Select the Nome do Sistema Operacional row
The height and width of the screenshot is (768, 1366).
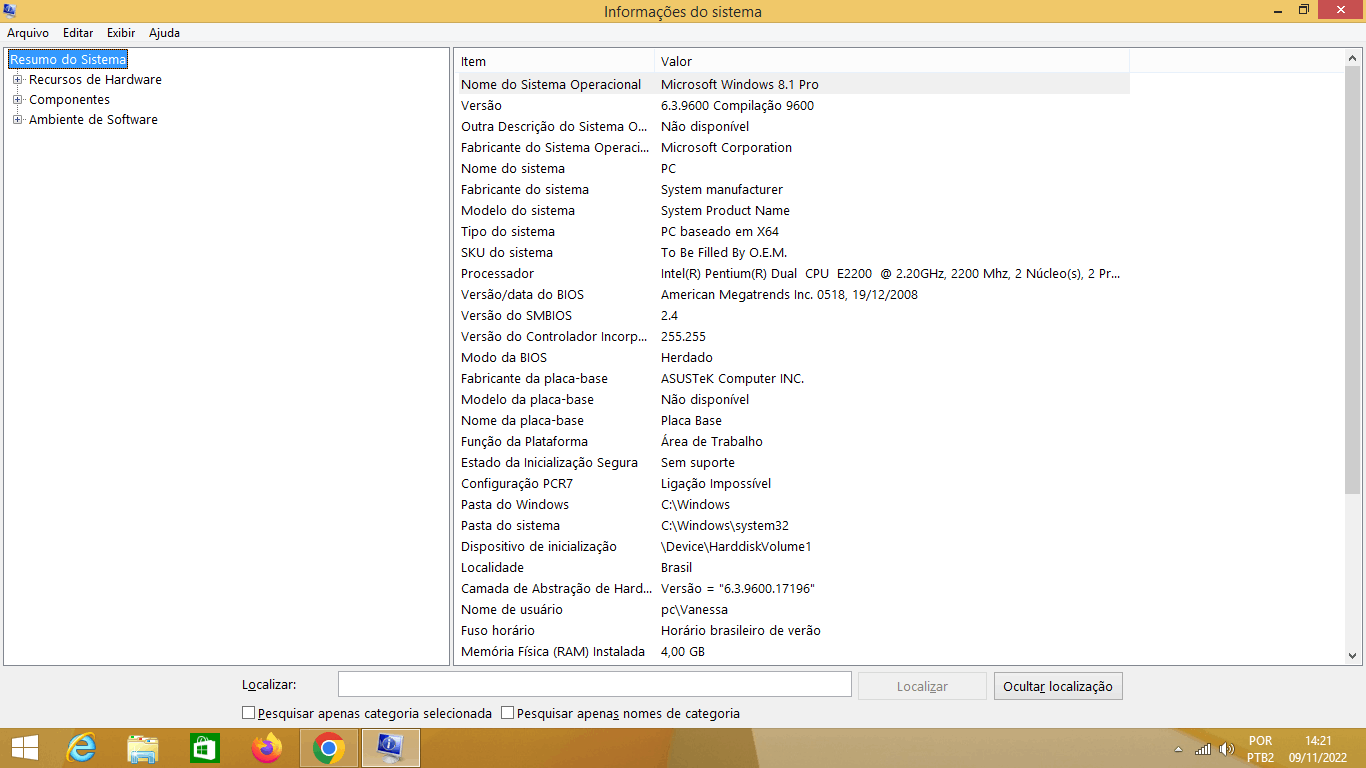pos(793,84)
